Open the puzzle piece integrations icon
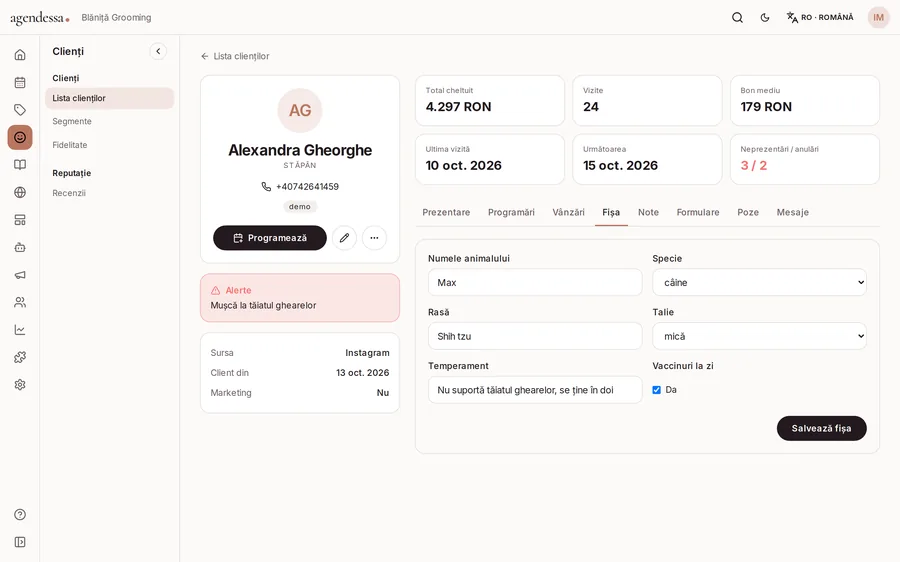This screenshot has height=562, width=900. (x=20, y=357)
